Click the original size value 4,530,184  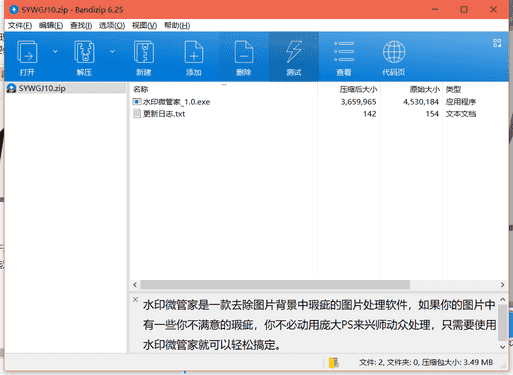(421, 102)
